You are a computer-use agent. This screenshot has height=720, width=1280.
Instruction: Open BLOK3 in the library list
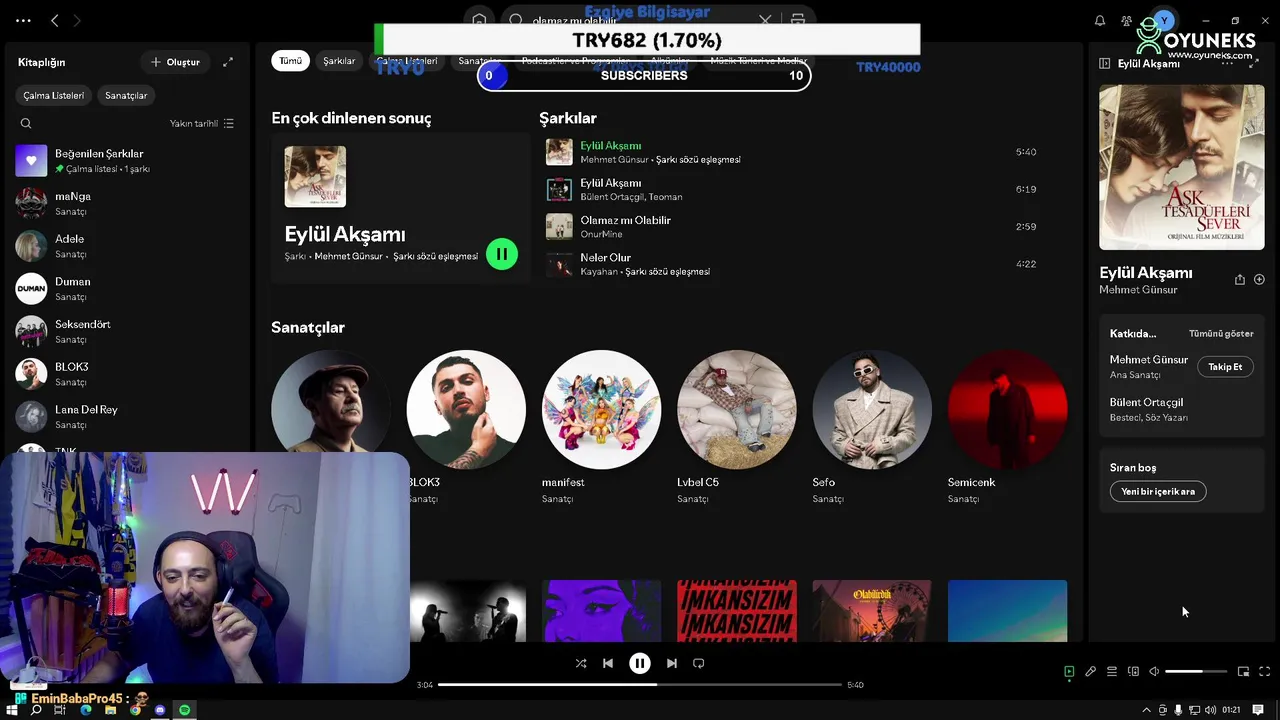click(x=127, y=374)
